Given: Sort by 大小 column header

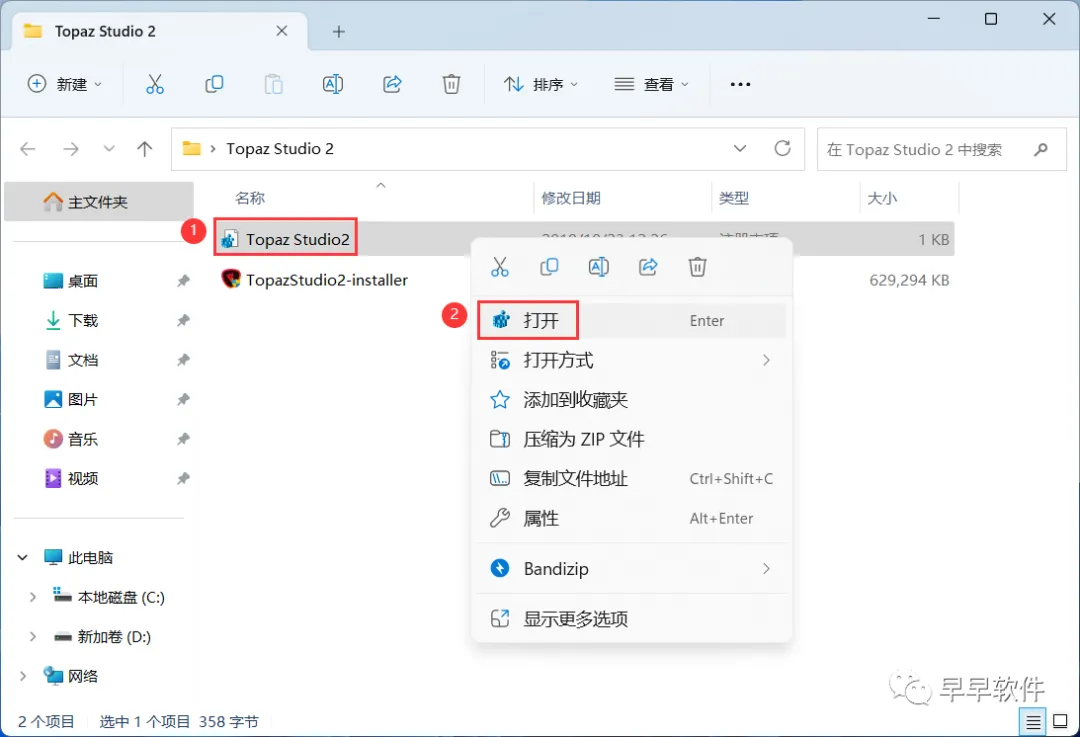Looking at the screenshot, I should (882, 198).
